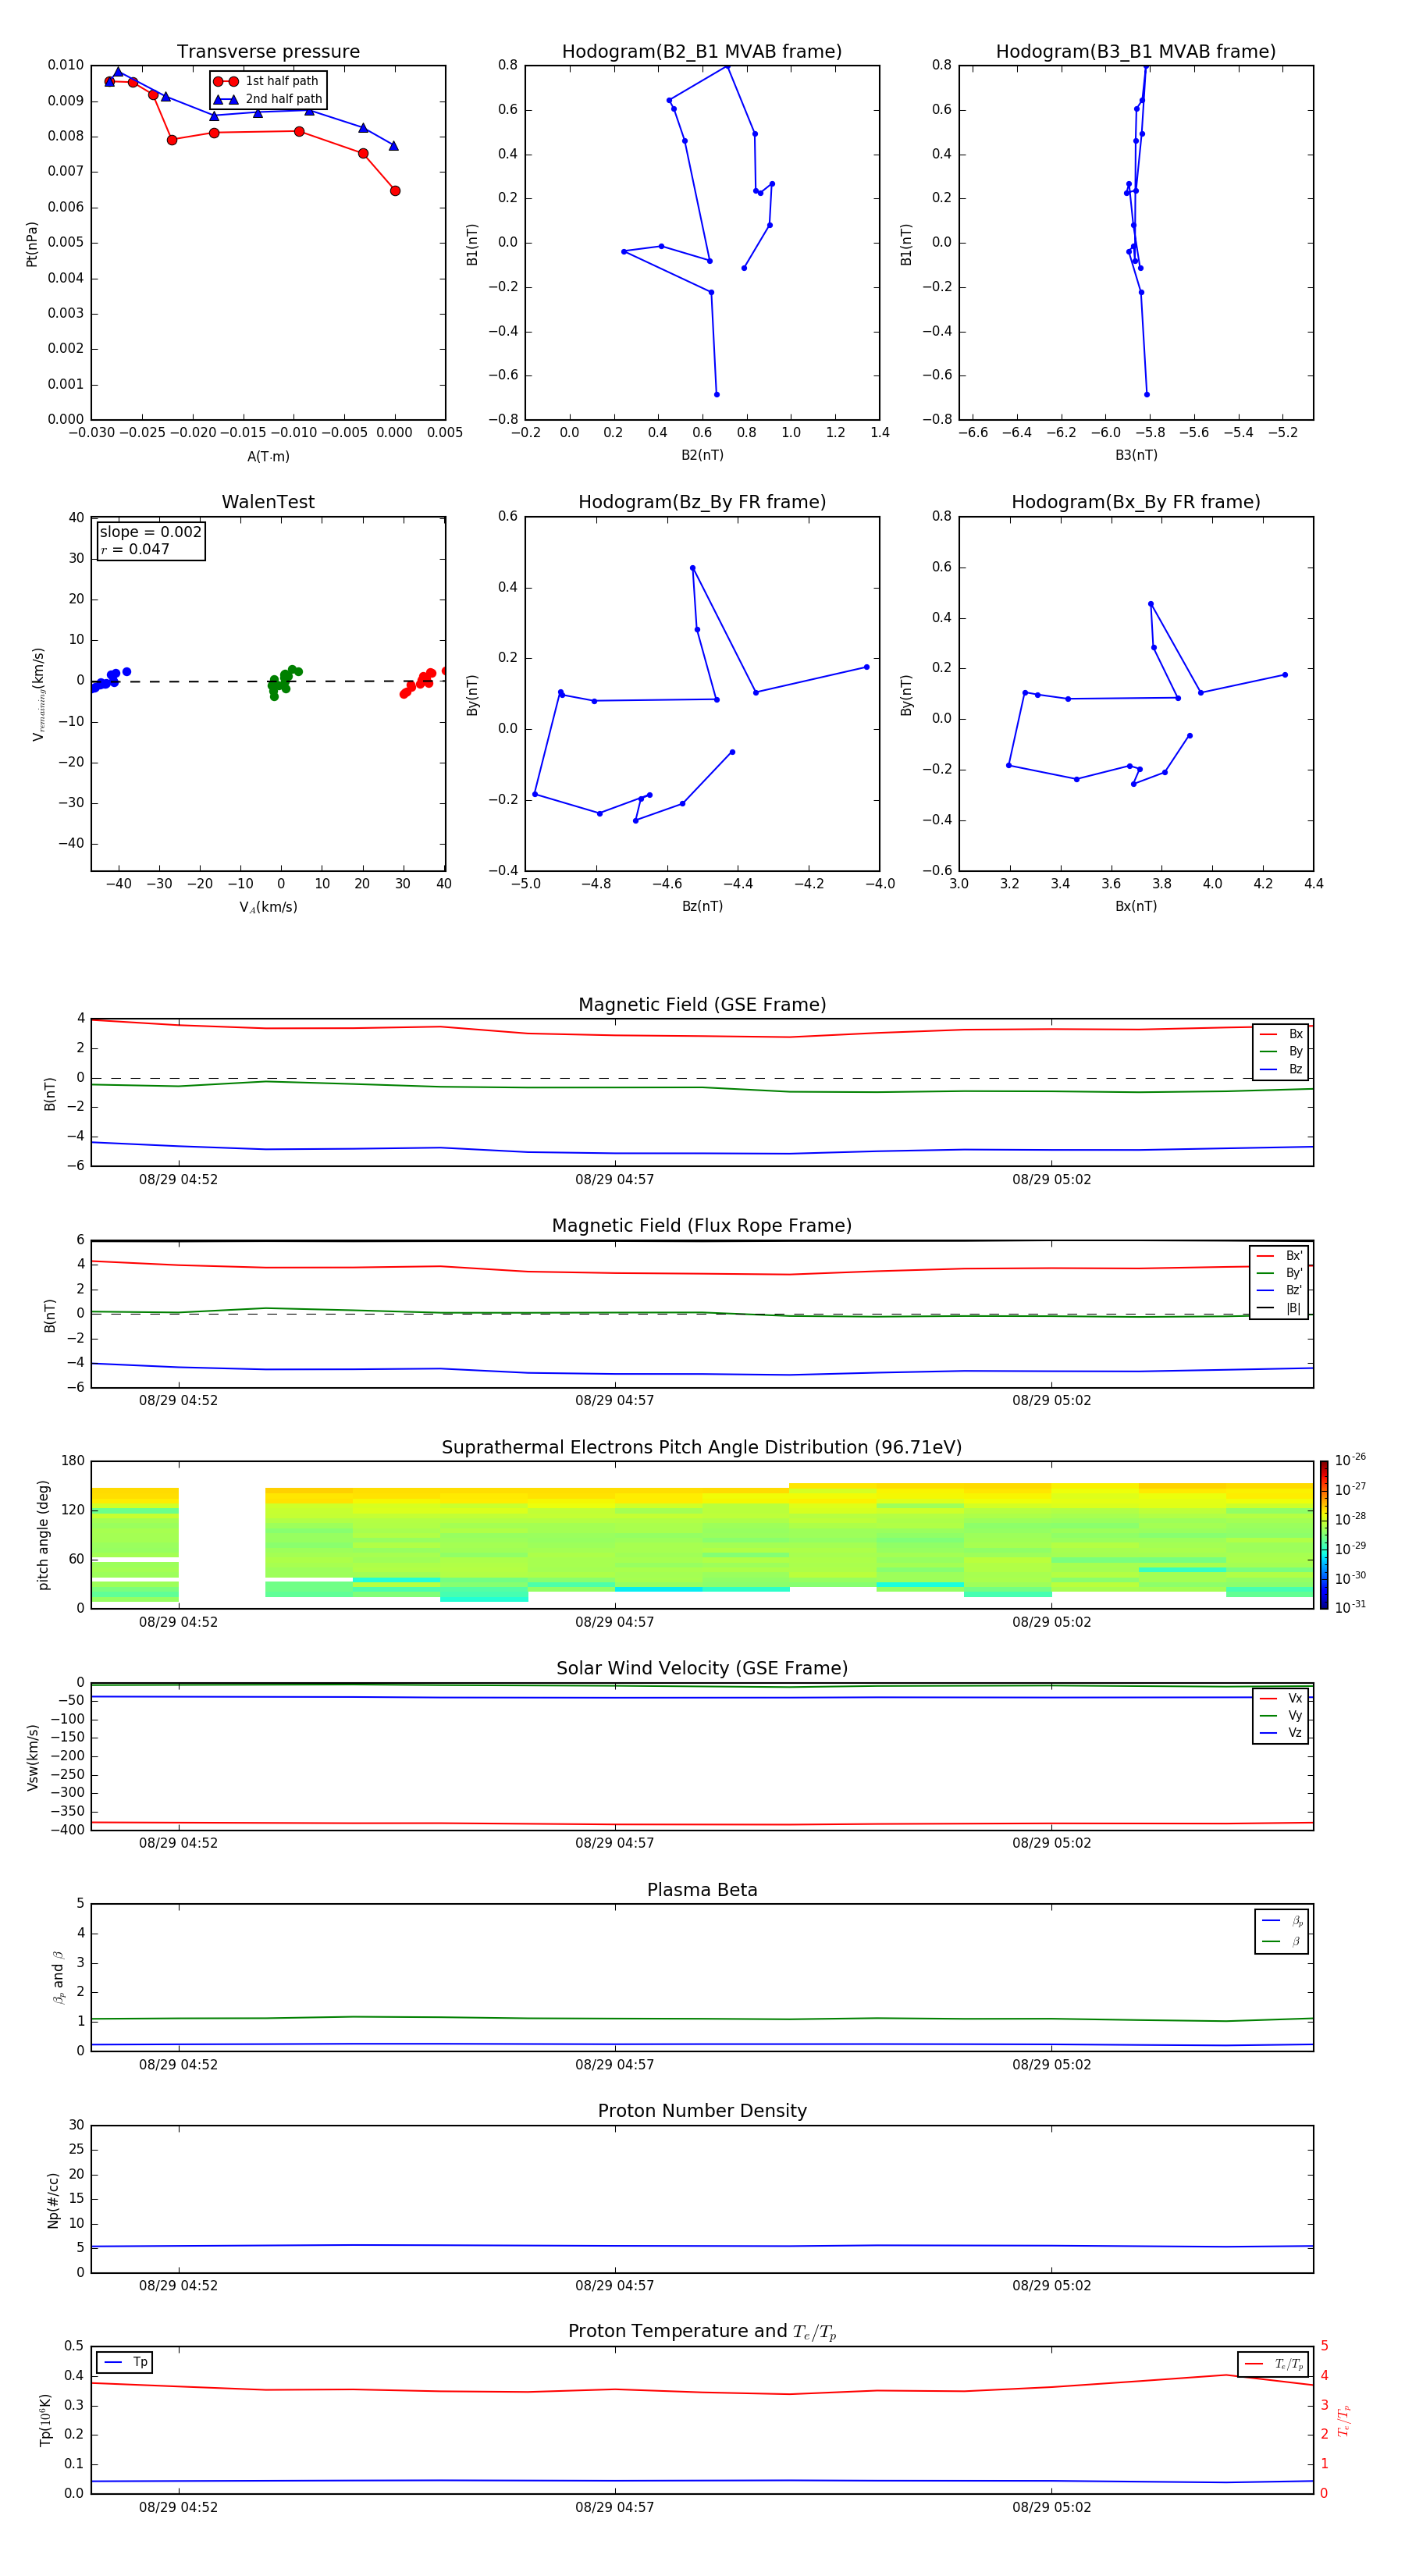Click the pitch angle colorbar gradient
Viewport: 1405px width, 2576px height.
click(1324, 1535)
